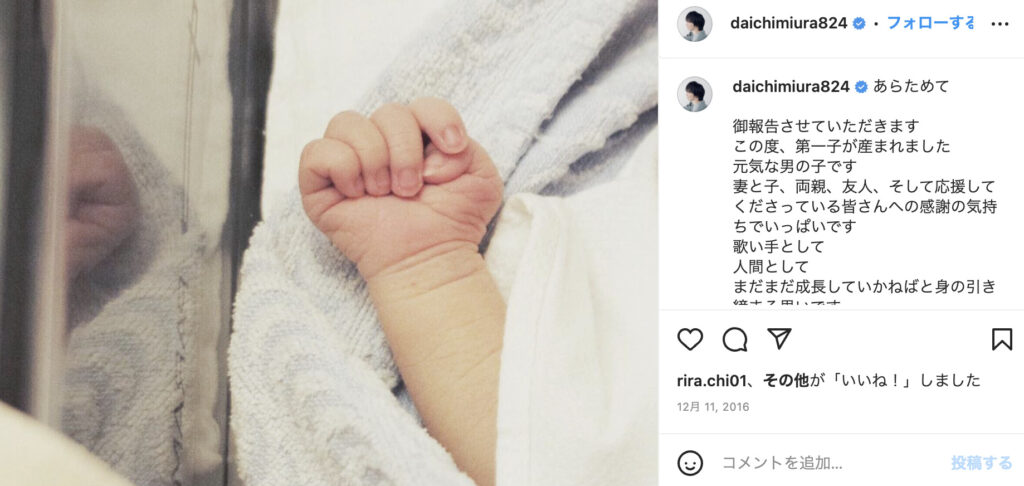1024x486 pixels.
Task: Click the header profile avatar of daichimiura824
Action: click(x=694, y=24)
